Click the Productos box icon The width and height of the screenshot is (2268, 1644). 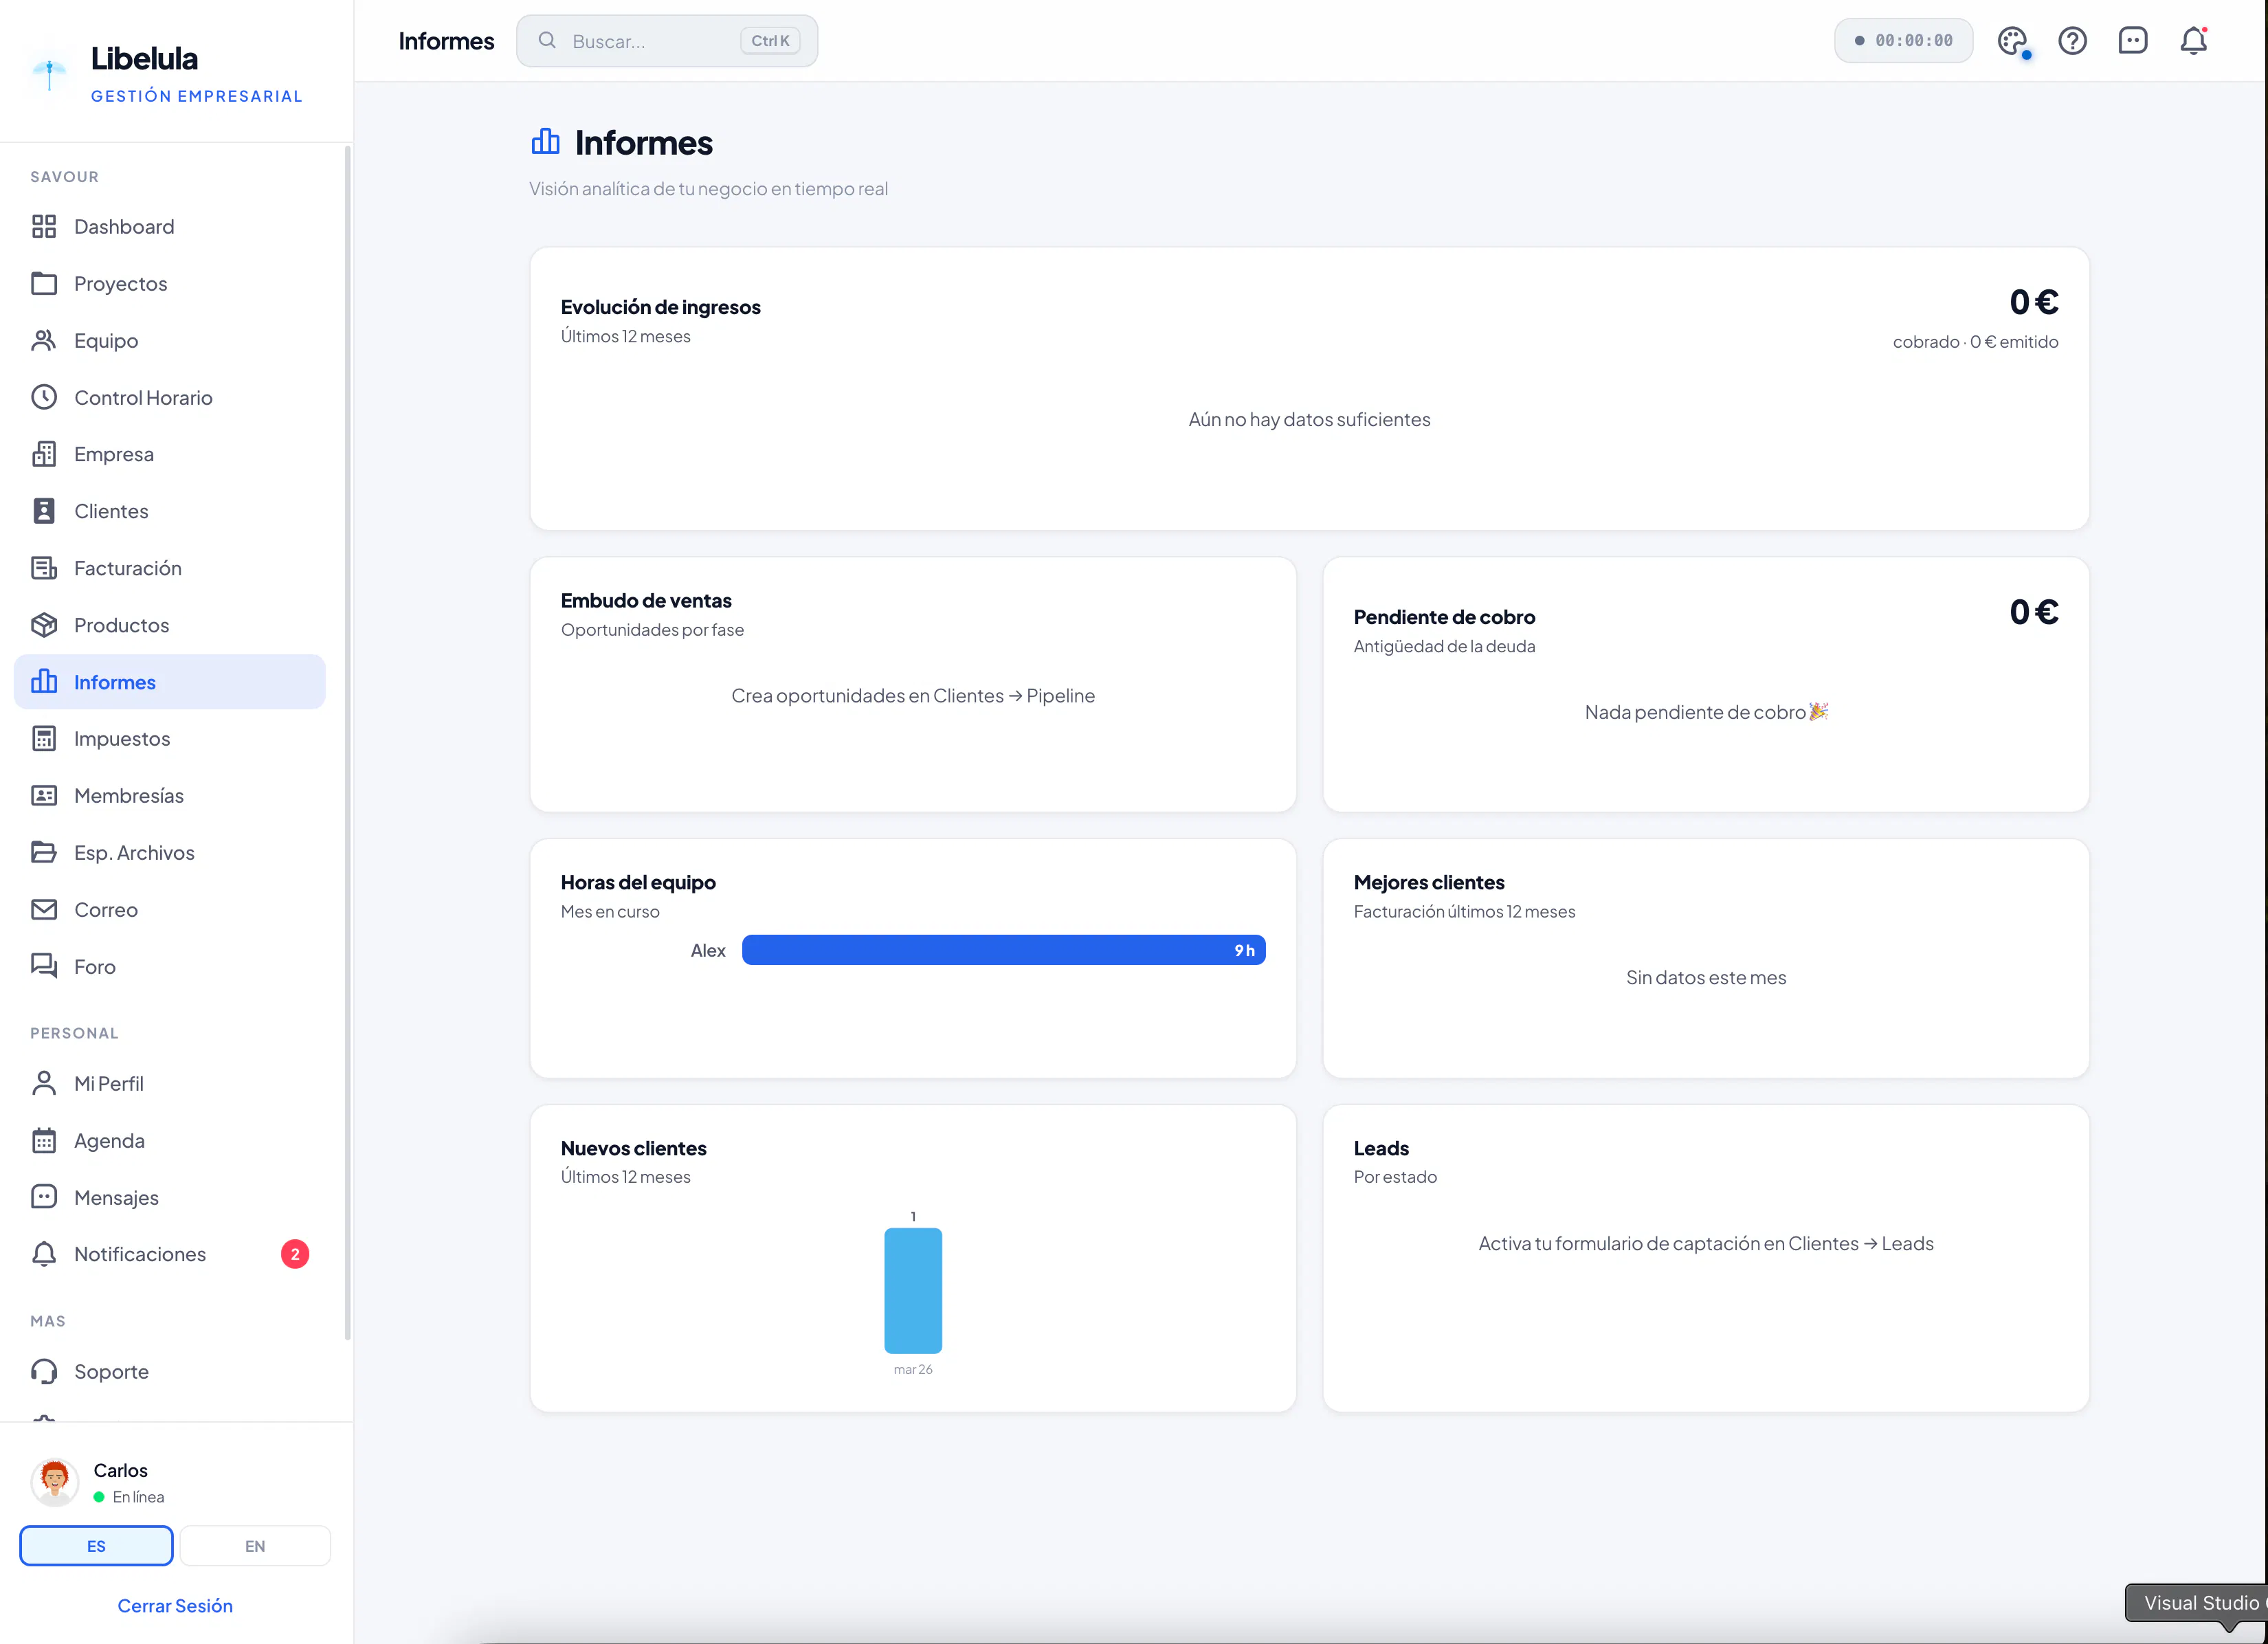[44, 625]
